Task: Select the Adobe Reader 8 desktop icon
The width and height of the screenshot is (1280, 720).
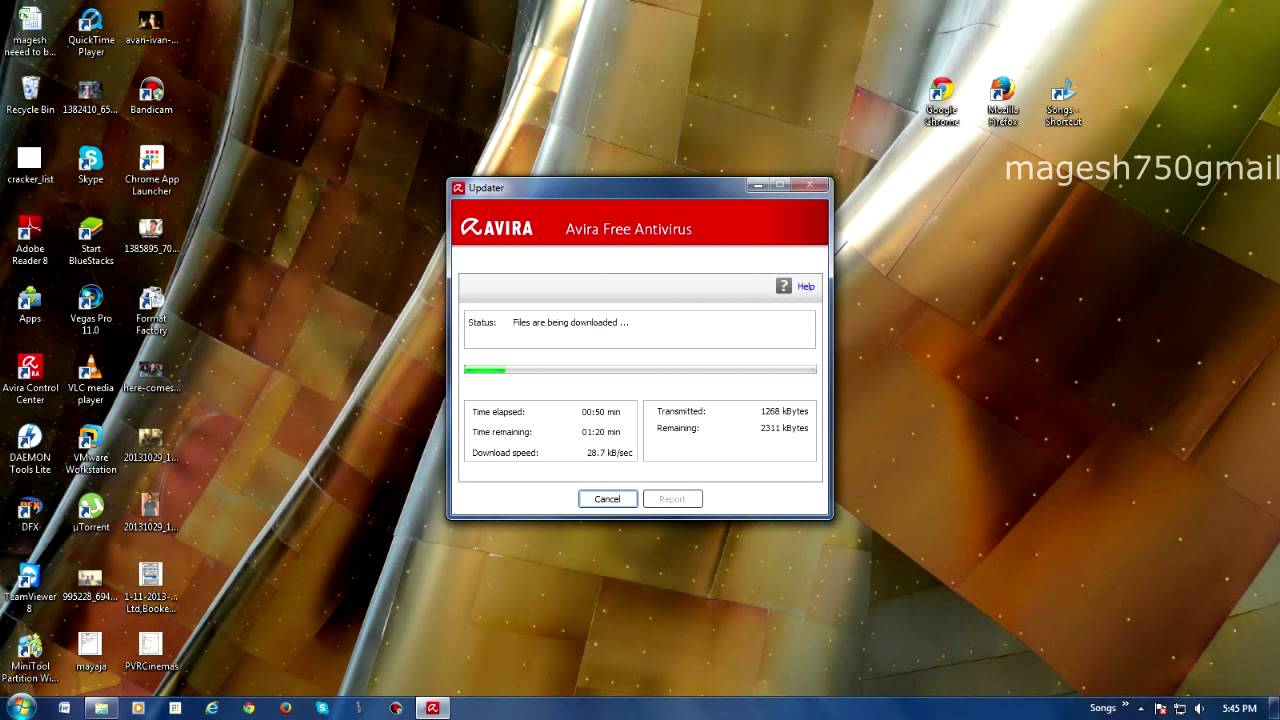Action: 30,241
